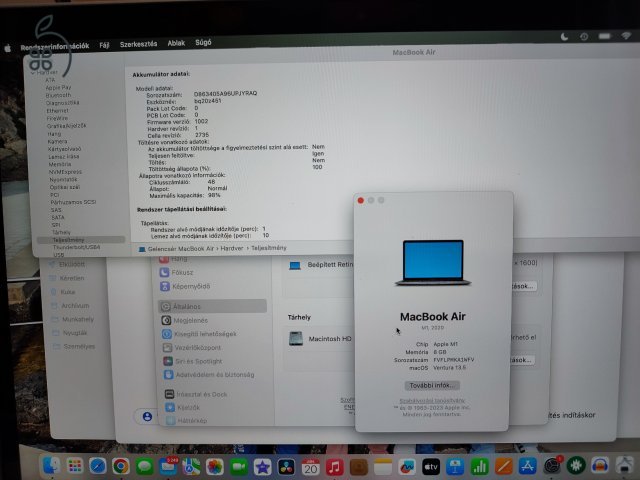Image resolution: width=640 pixels, height=480 pixels.
Task: Select Thunderbolt/USB4 in hardware list
Action: (x=77, y=247)
